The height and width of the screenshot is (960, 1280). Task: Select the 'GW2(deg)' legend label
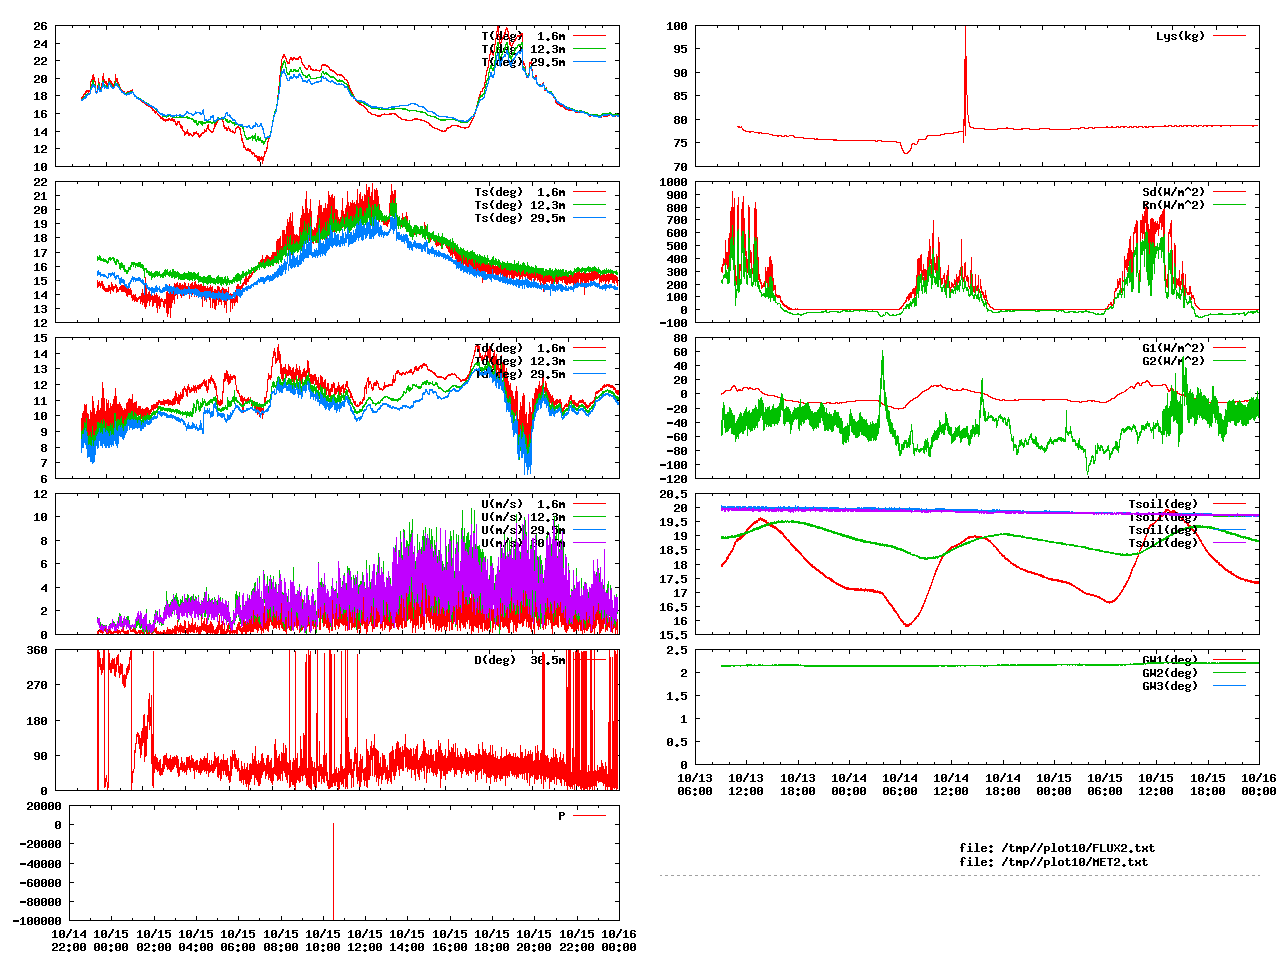click(1170, 673)
